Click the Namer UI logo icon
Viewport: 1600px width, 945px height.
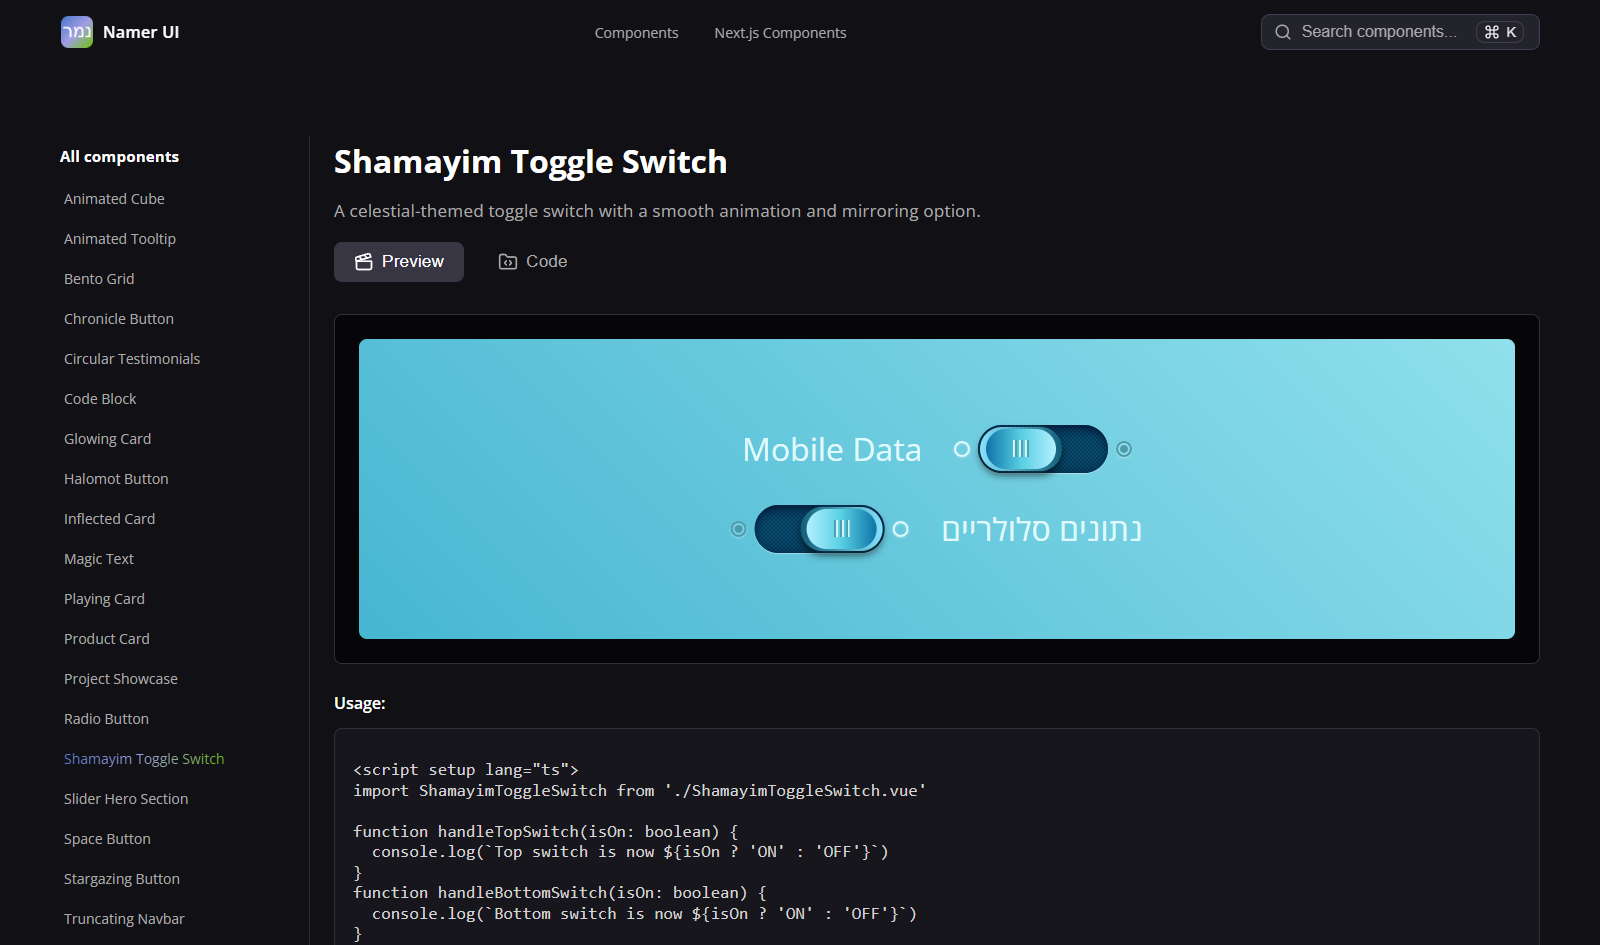coord(76,32)
